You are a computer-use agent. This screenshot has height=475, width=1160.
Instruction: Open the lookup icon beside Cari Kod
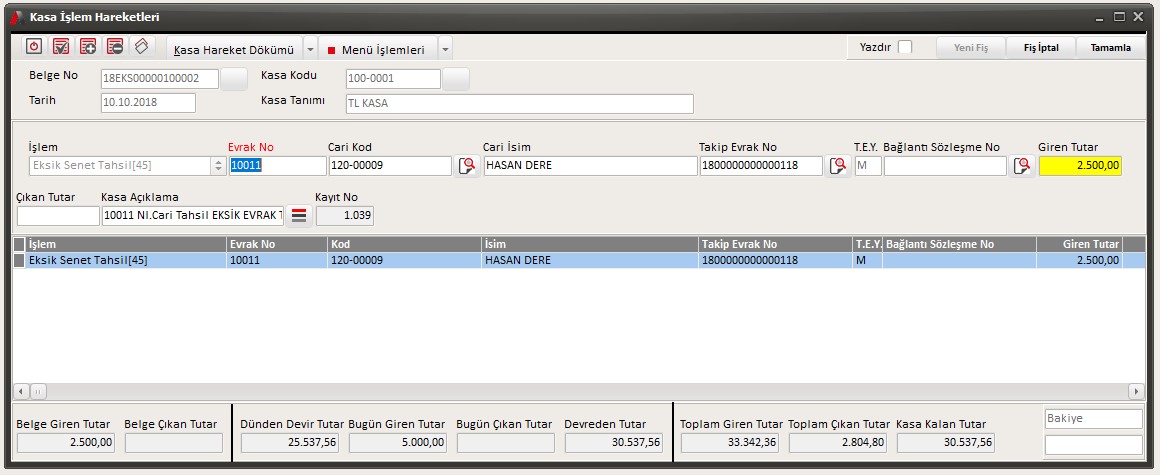467,166
